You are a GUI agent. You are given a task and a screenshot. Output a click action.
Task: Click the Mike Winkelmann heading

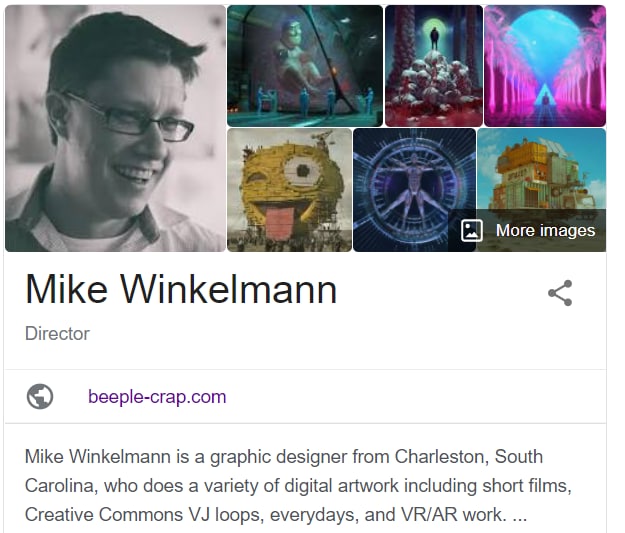coord(181,290)
